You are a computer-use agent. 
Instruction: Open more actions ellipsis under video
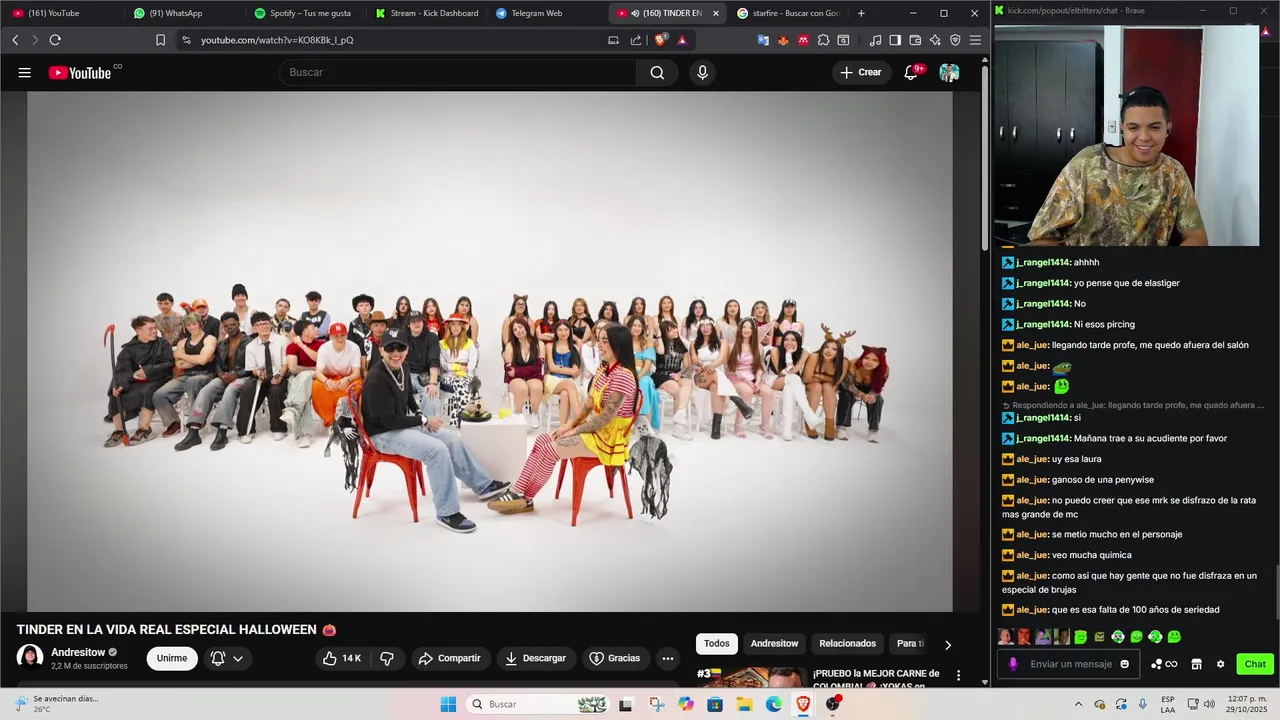tap(668, 658)
